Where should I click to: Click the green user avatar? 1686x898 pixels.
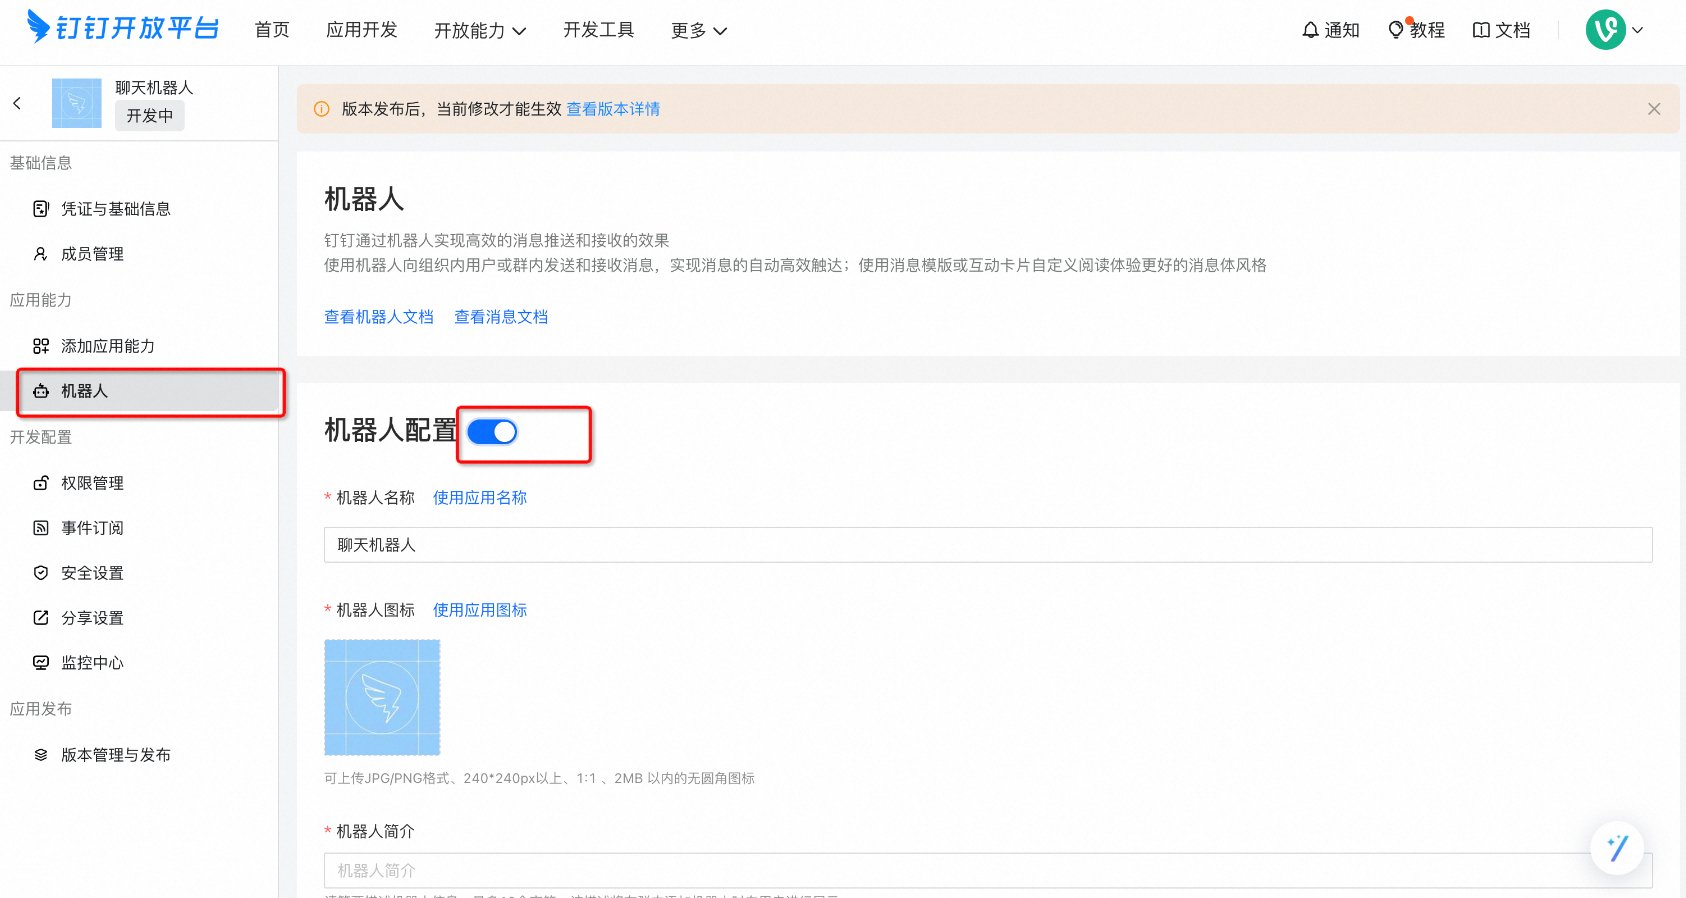(x=1606, y=30)
